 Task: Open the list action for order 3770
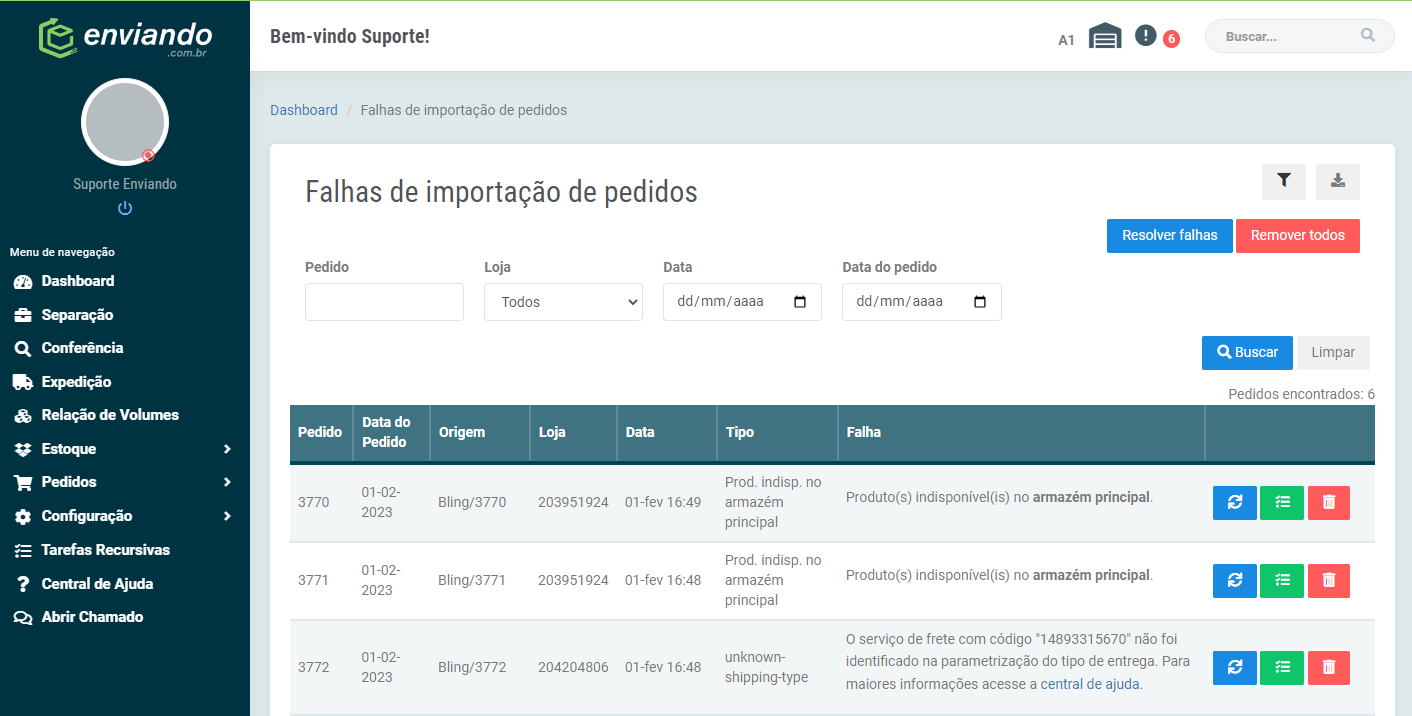1282,503
